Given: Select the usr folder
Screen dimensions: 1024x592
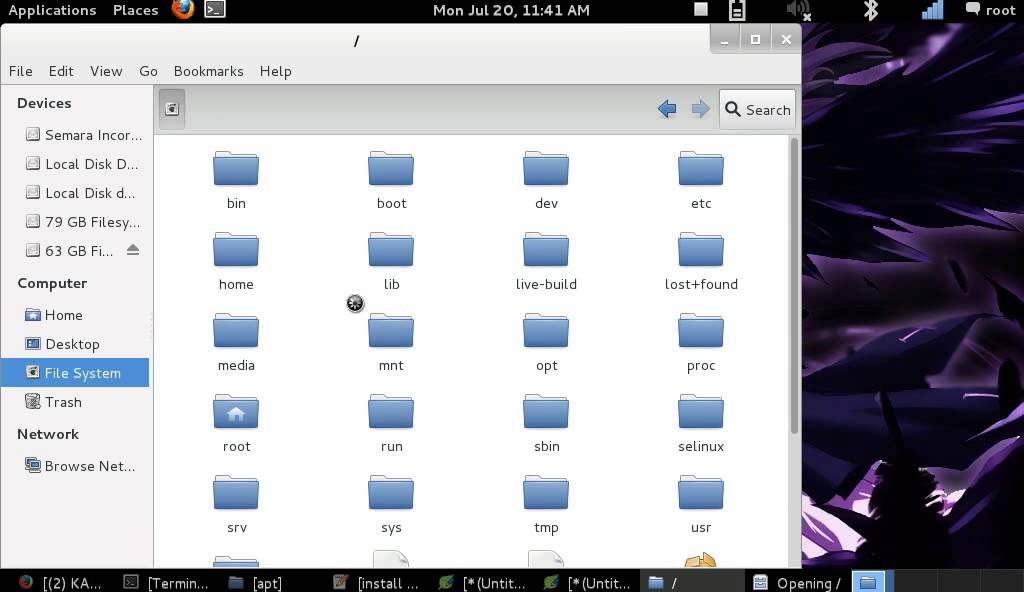Looking at the screenshot, I should click(701, 493).
